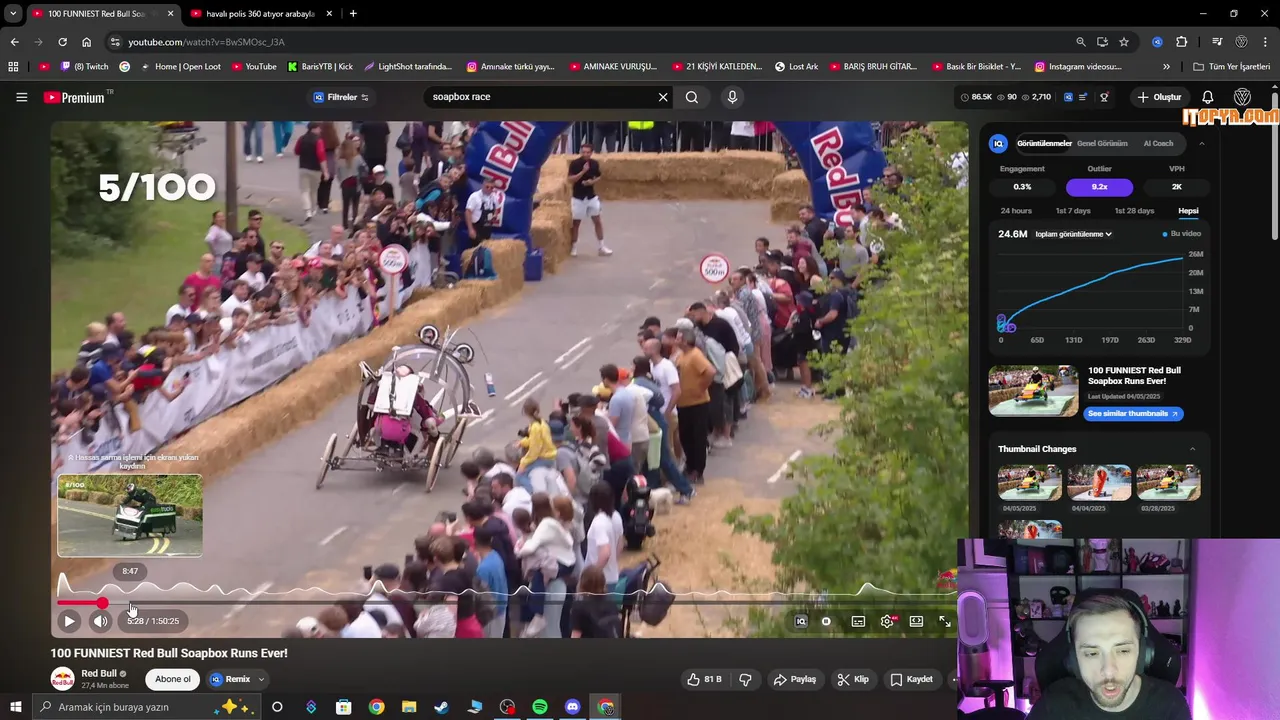Viewport: 1280px width, 720px height.
Task: Mute the video volume speaker
Action: [x=100, y=621]
